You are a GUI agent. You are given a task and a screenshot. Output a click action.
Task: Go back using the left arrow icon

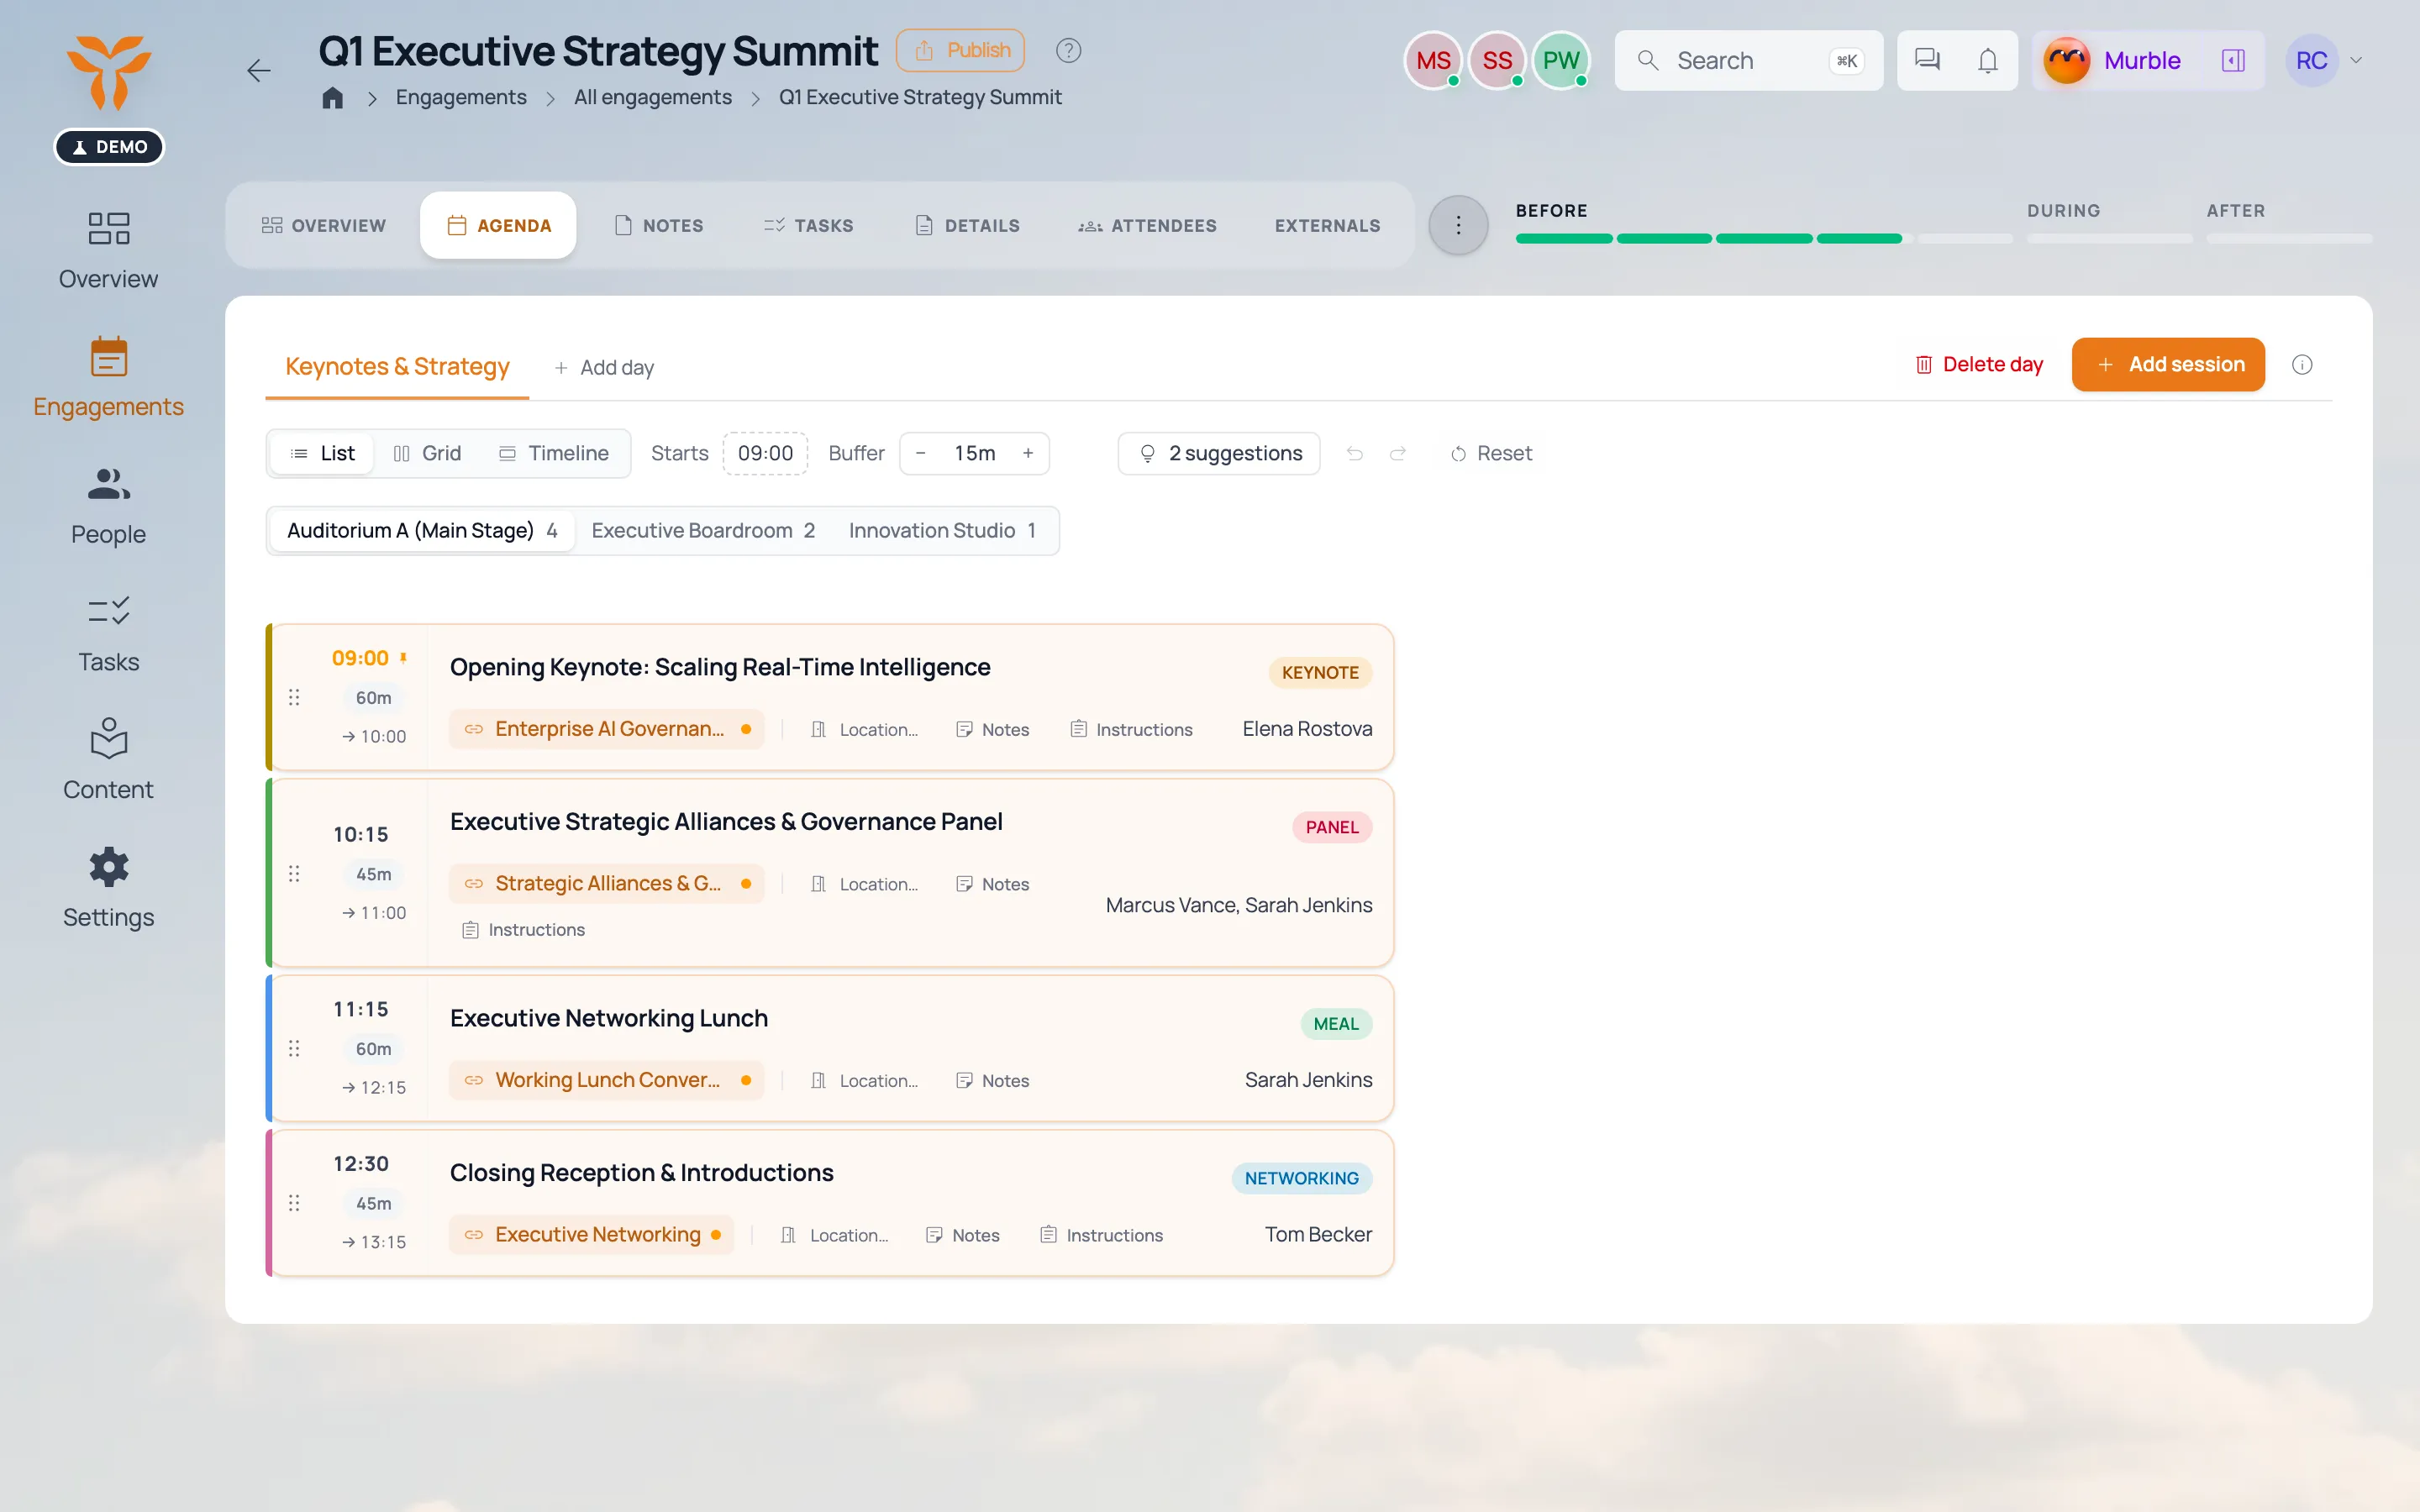coord(259,71)
